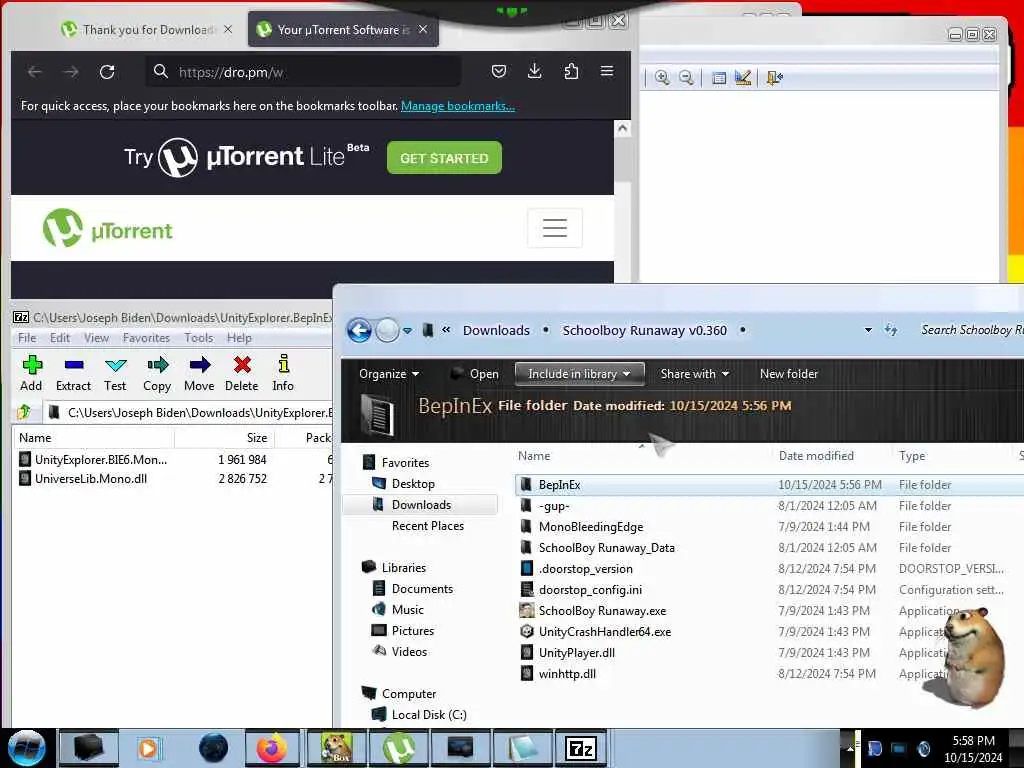Open the address bar history dropdown arrow
This screenshot has width=1024, height=768.
tap(868, 330)
